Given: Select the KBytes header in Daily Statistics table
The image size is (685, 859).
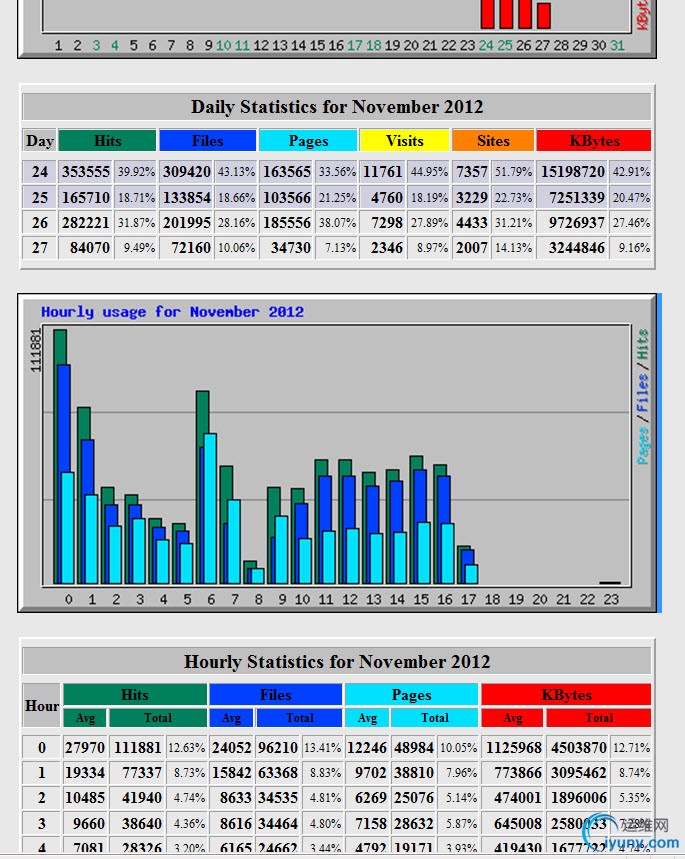Looking at the screenshot, I should coord(594,141).
